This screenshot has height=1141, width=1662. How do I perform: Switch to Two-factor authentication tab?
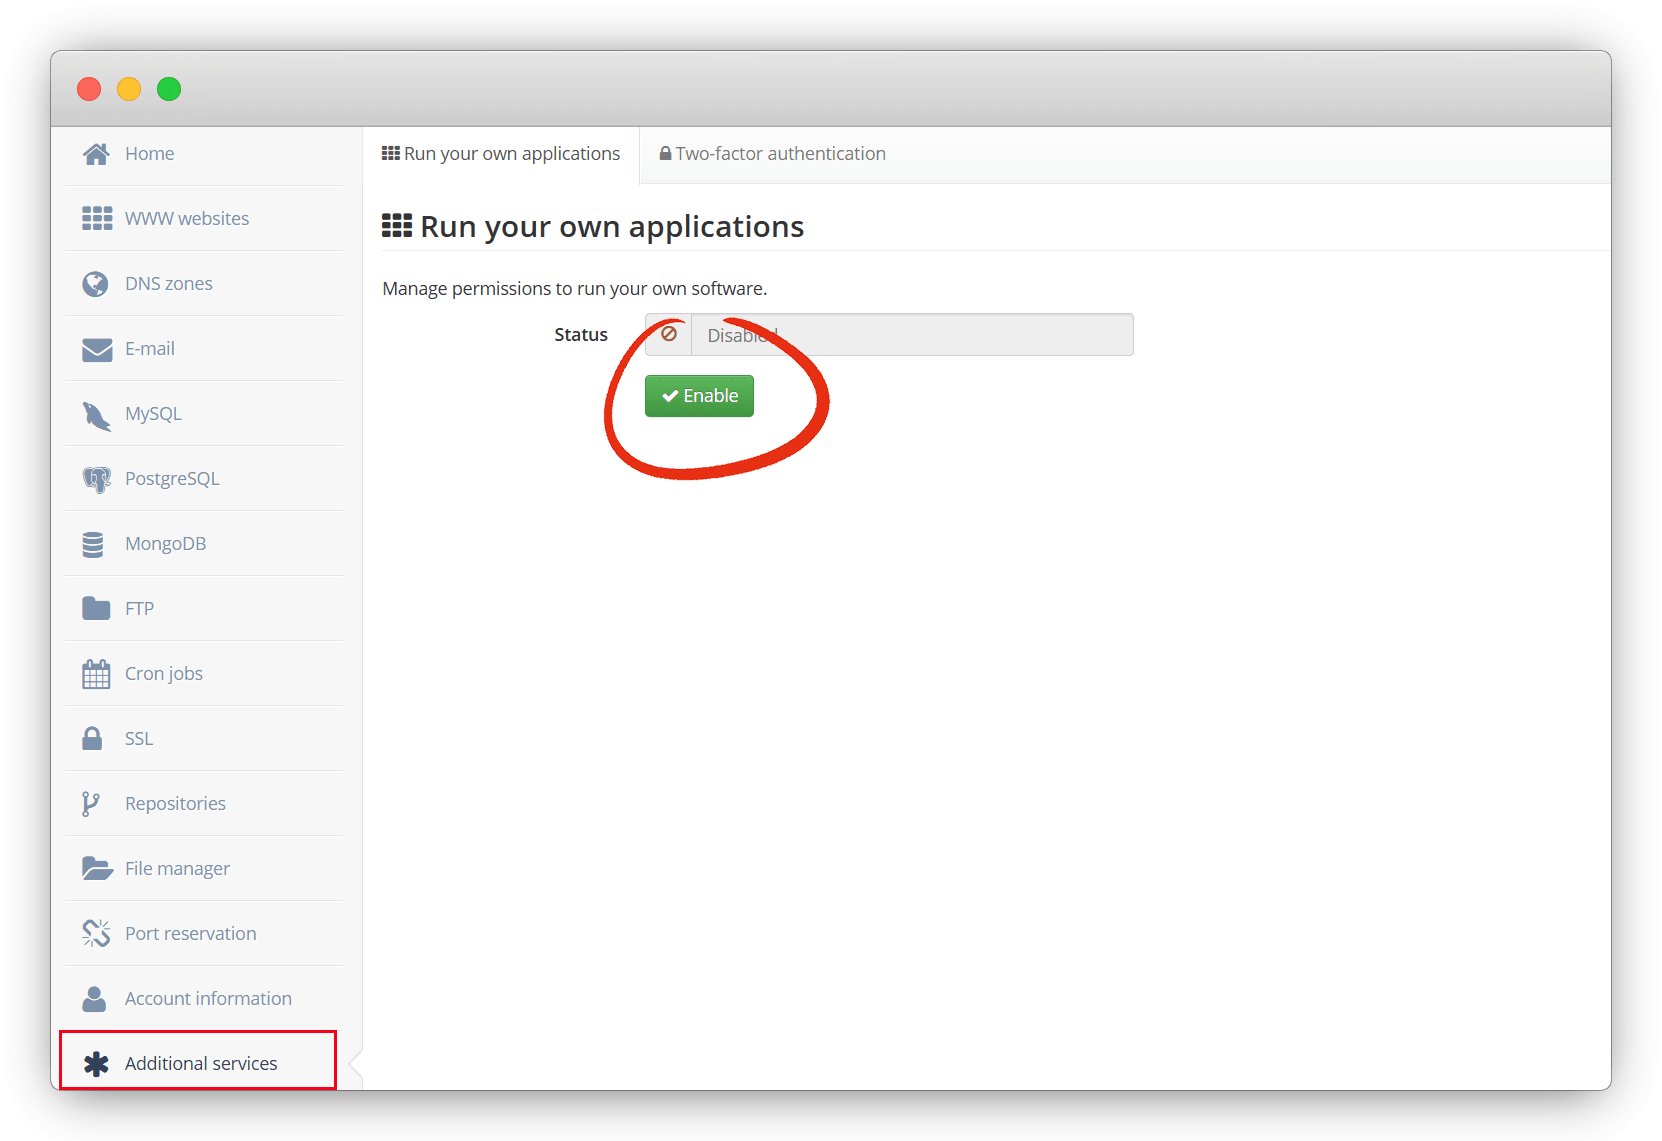(x=772, y=154)
